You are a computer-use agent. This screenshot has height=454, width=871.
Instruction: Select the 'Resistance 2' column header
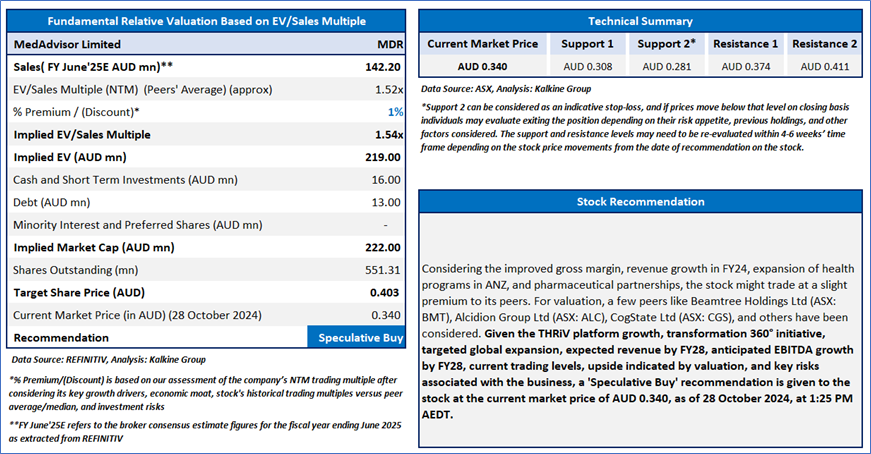pos(824,44)
